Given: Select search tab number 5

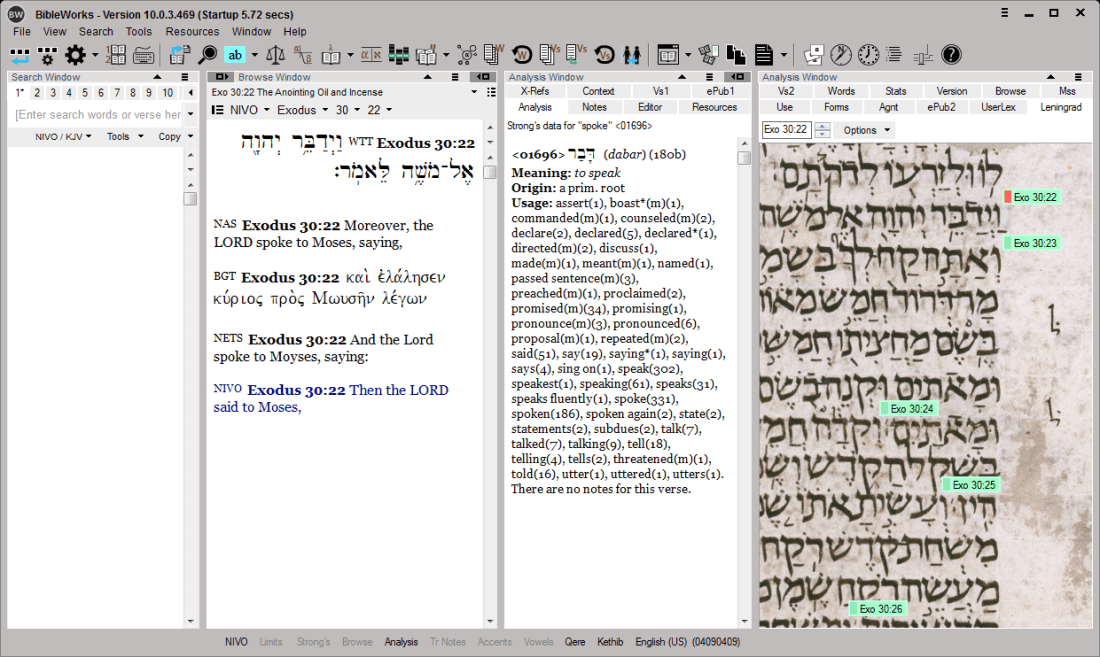Looking at the screenshot, I should coord(85,93).
